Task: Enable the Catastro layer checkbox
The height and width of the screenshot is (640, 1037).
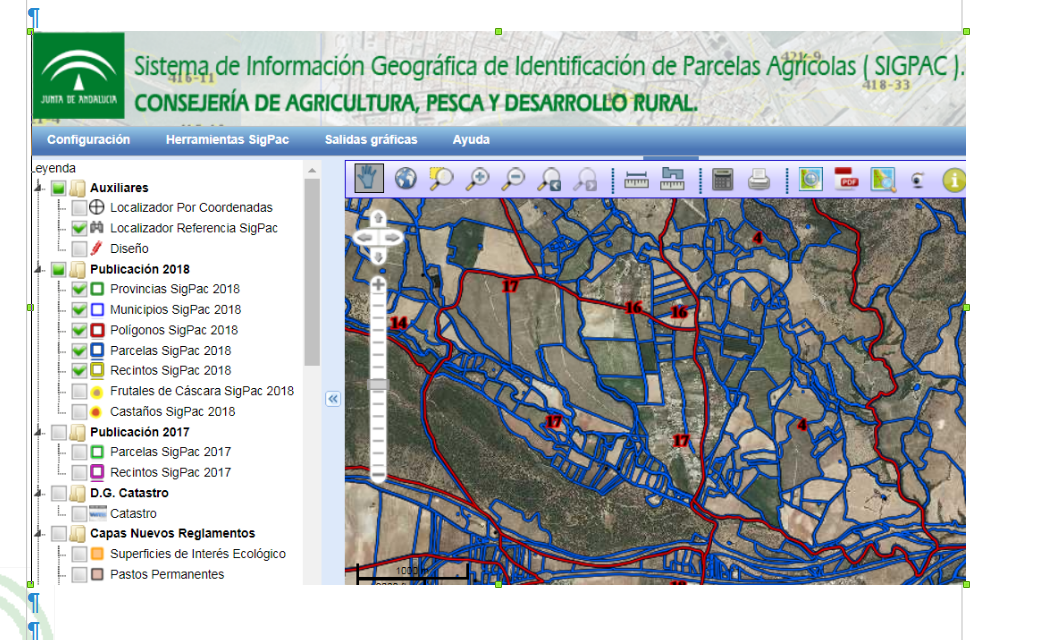Action: click(79, 513)
